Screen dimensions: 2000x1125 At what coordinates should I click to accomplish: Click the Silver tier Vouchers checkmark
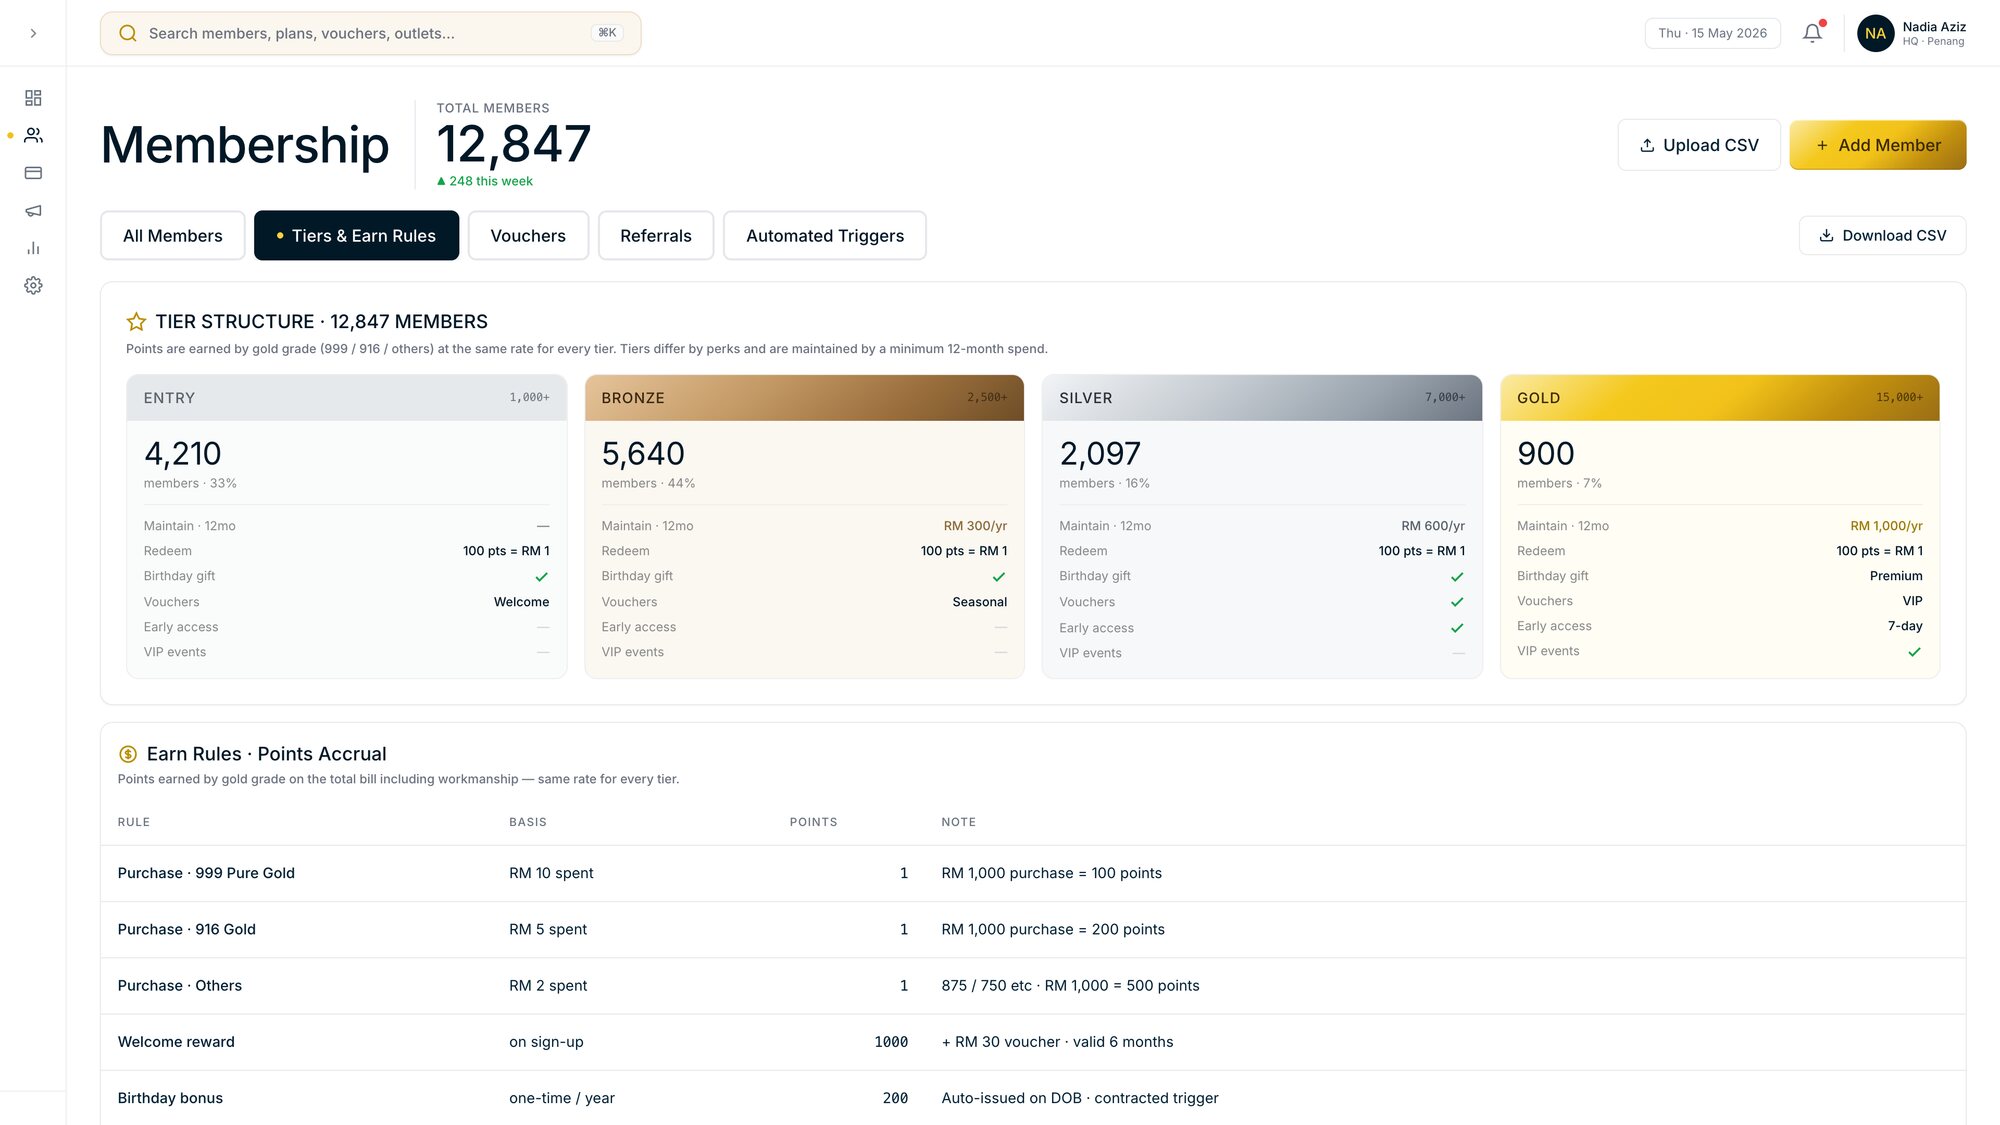tap(1457, 602)
